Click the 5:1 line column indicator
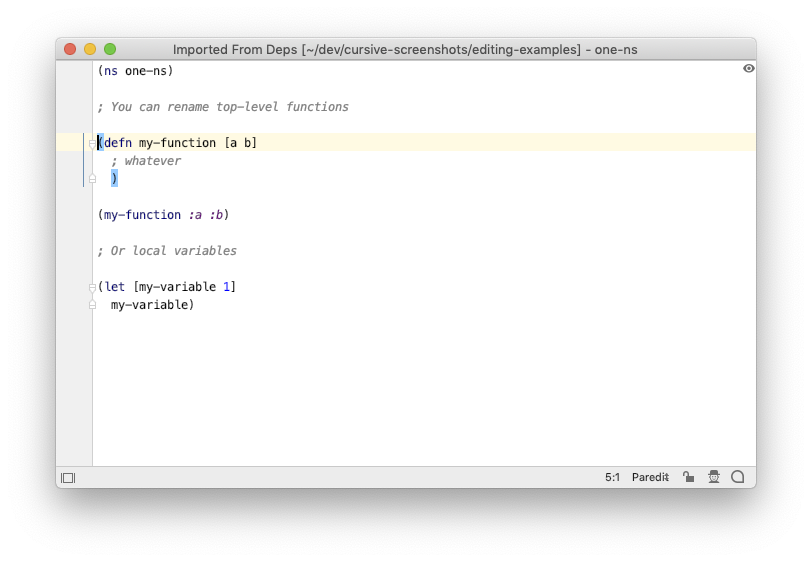The image size is (812, 562). click(x=612, y=477)
